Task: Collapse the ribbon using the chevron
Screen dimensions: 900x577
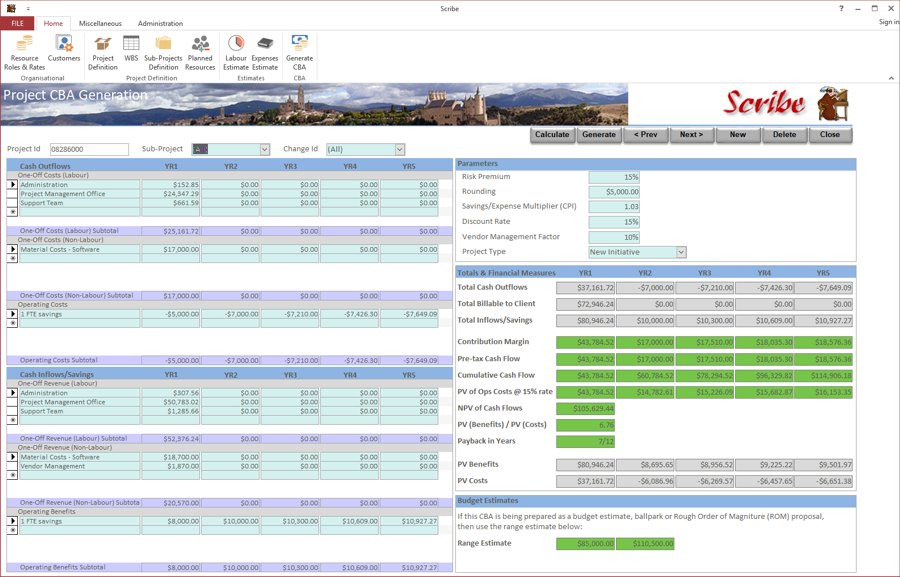Action: coord(891,78)
